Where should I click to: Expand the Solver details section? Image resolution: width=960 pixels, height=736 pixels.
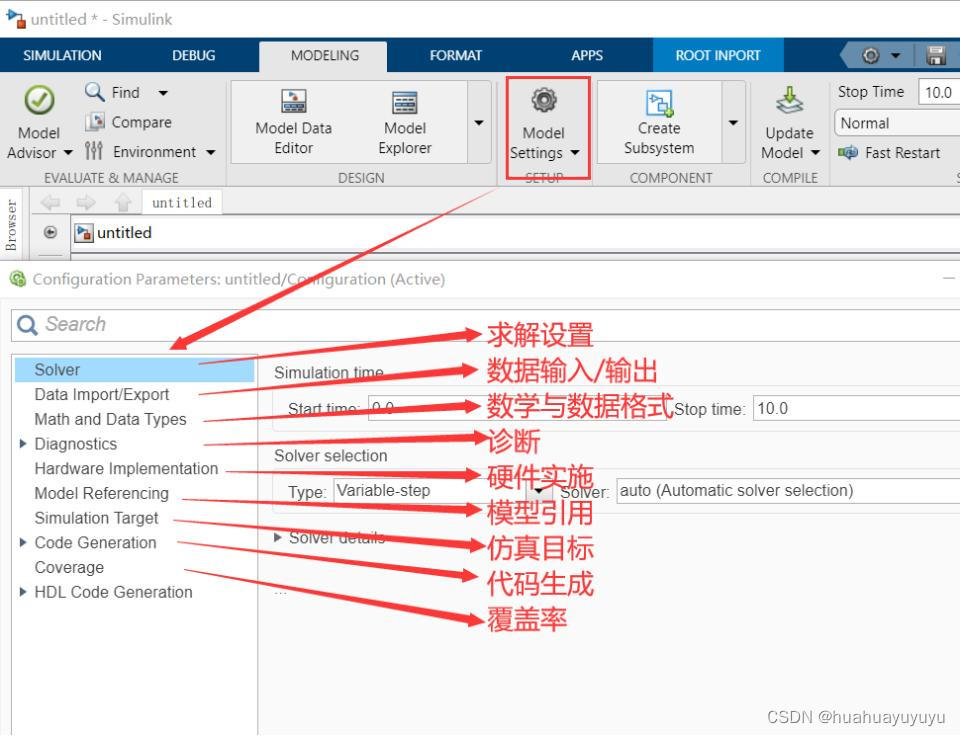click(277, 538)
